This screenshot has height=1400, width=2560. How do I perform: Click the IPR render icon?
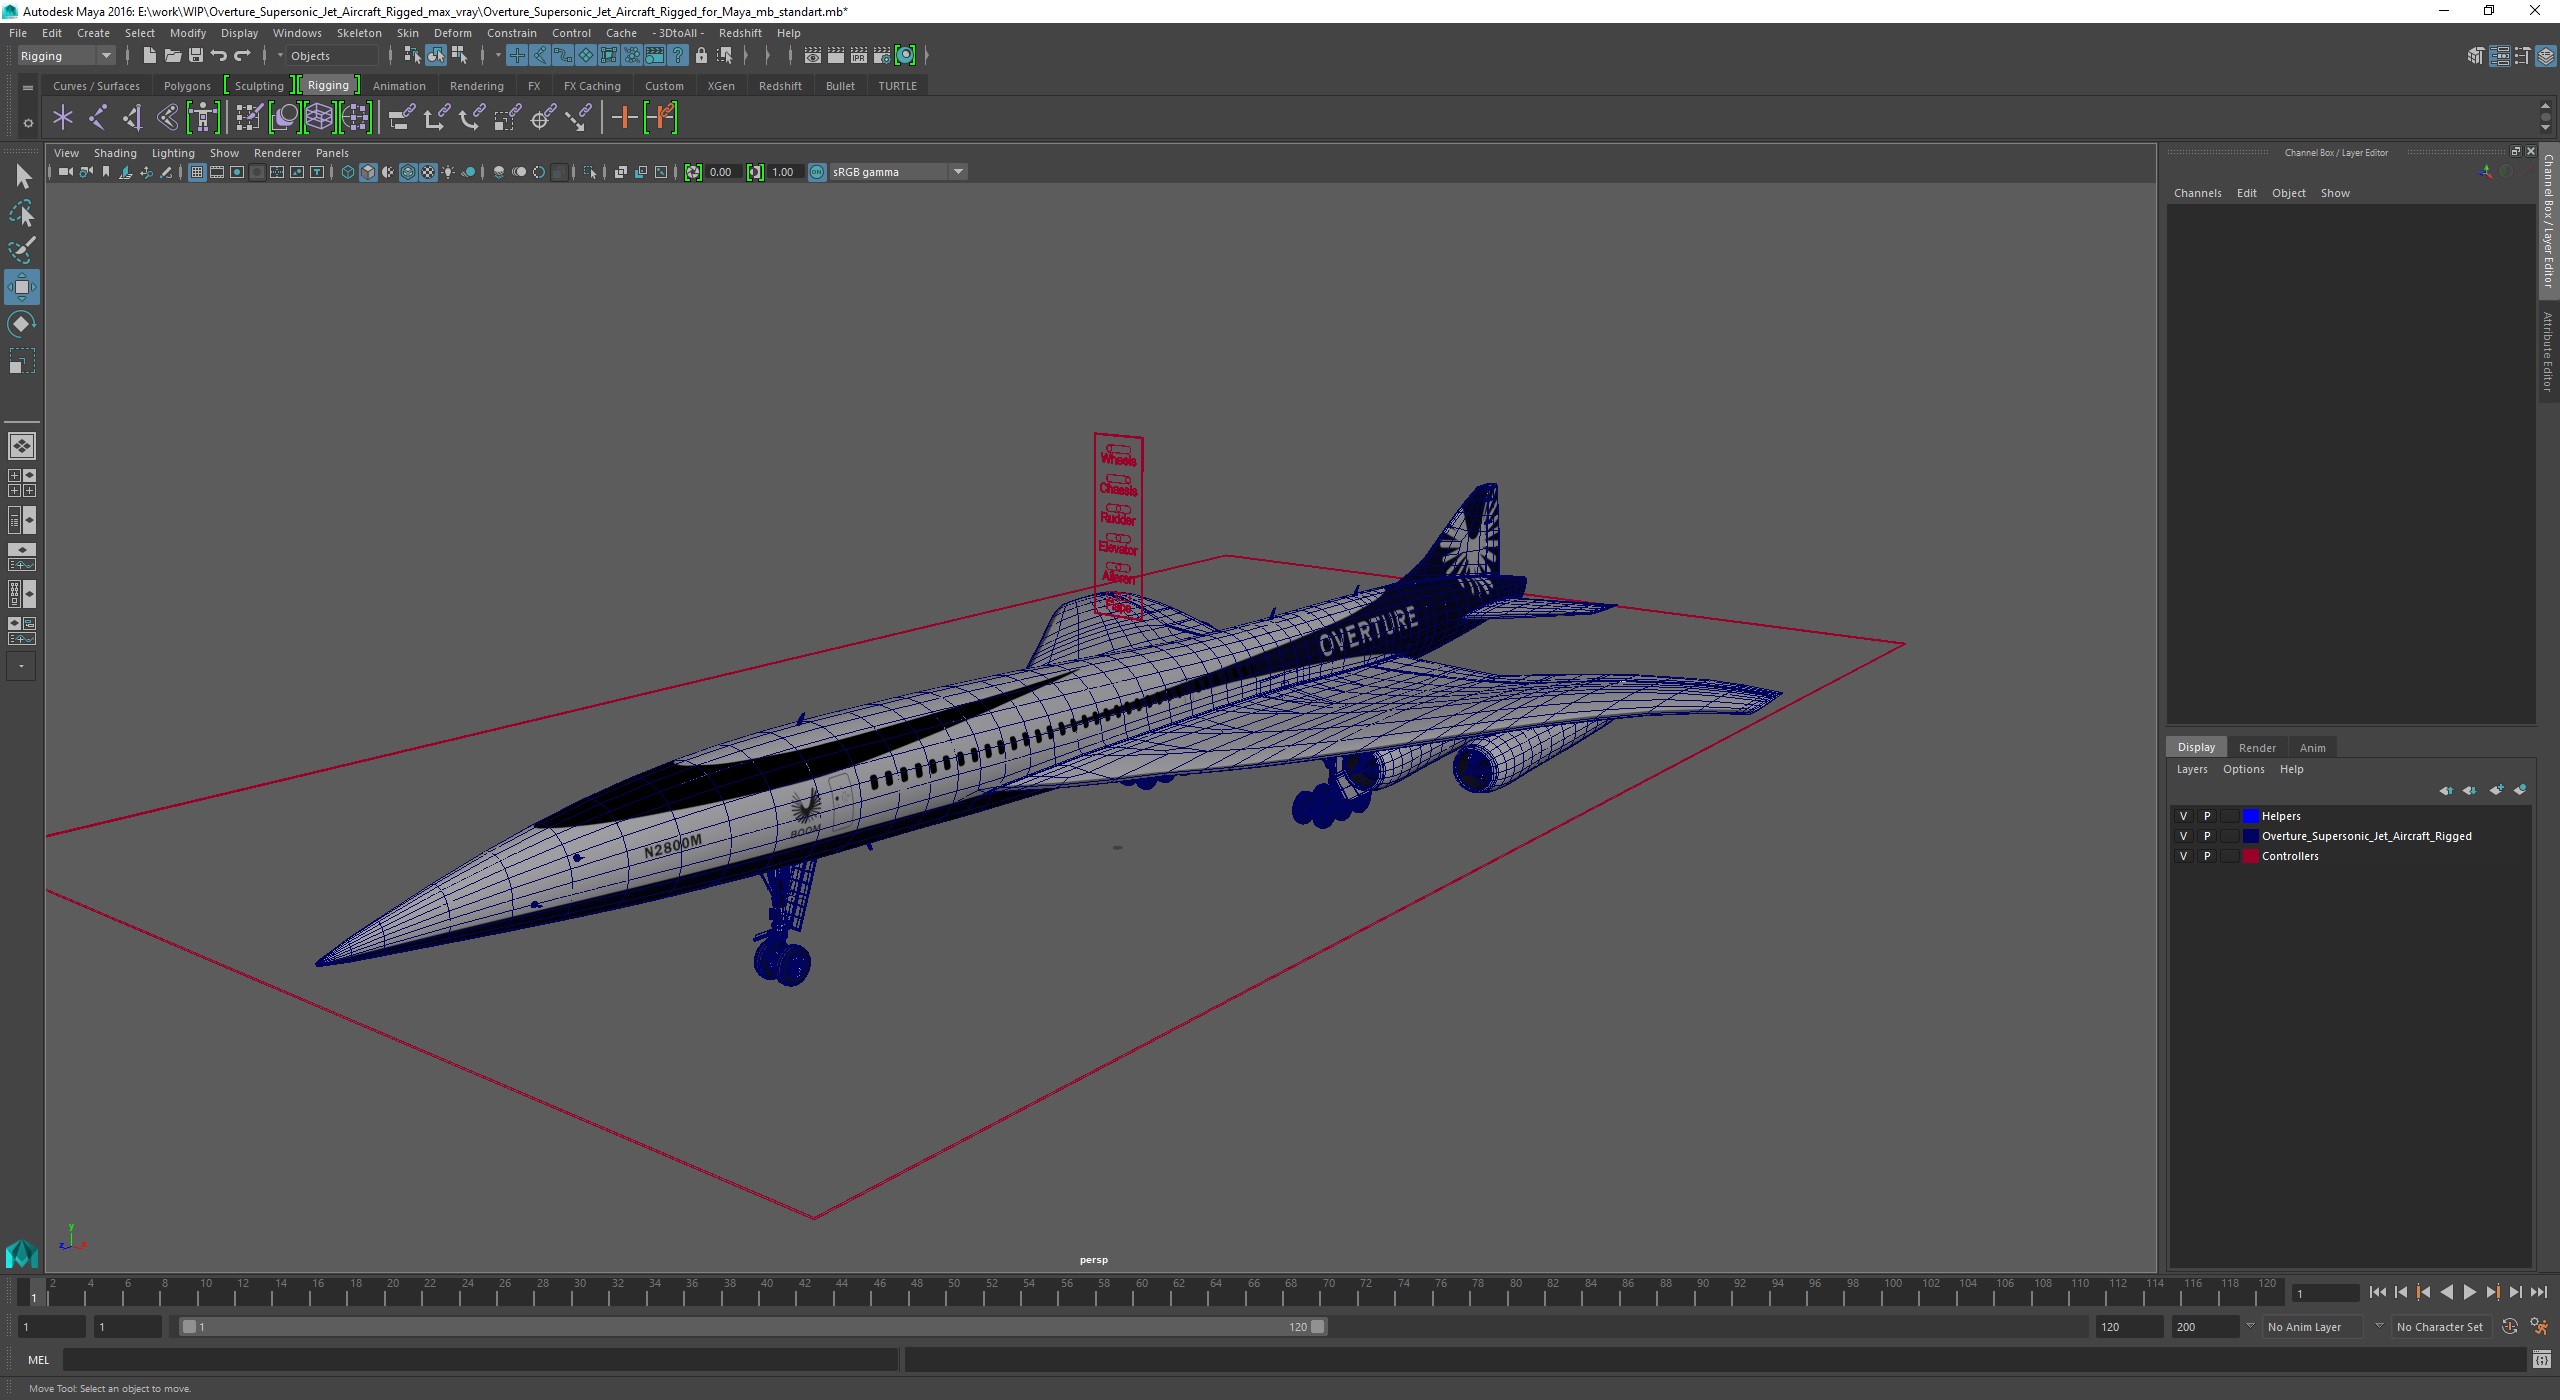[858, 56]
